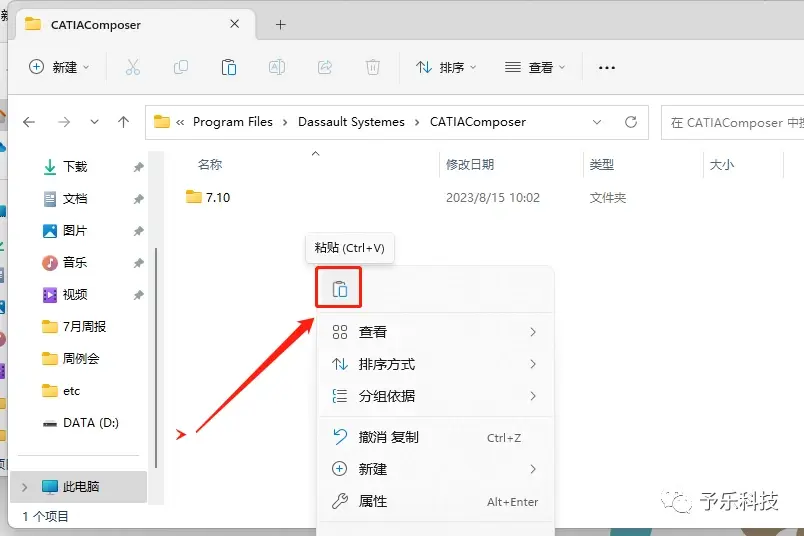Go forward with the right arrow
The image size is (804, 536).
pyautogui.click(x=64, y=122)
